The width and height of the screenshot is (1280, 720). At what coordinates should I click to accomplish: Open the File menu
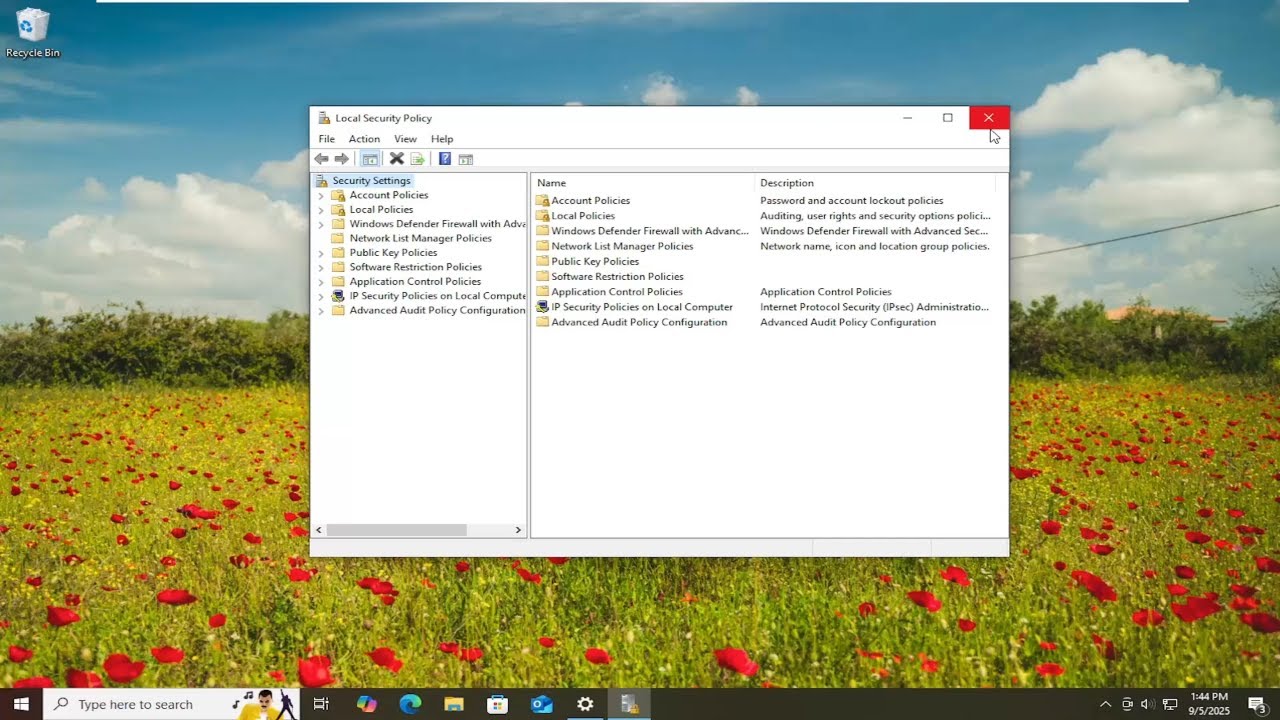(x=327, y=139)
